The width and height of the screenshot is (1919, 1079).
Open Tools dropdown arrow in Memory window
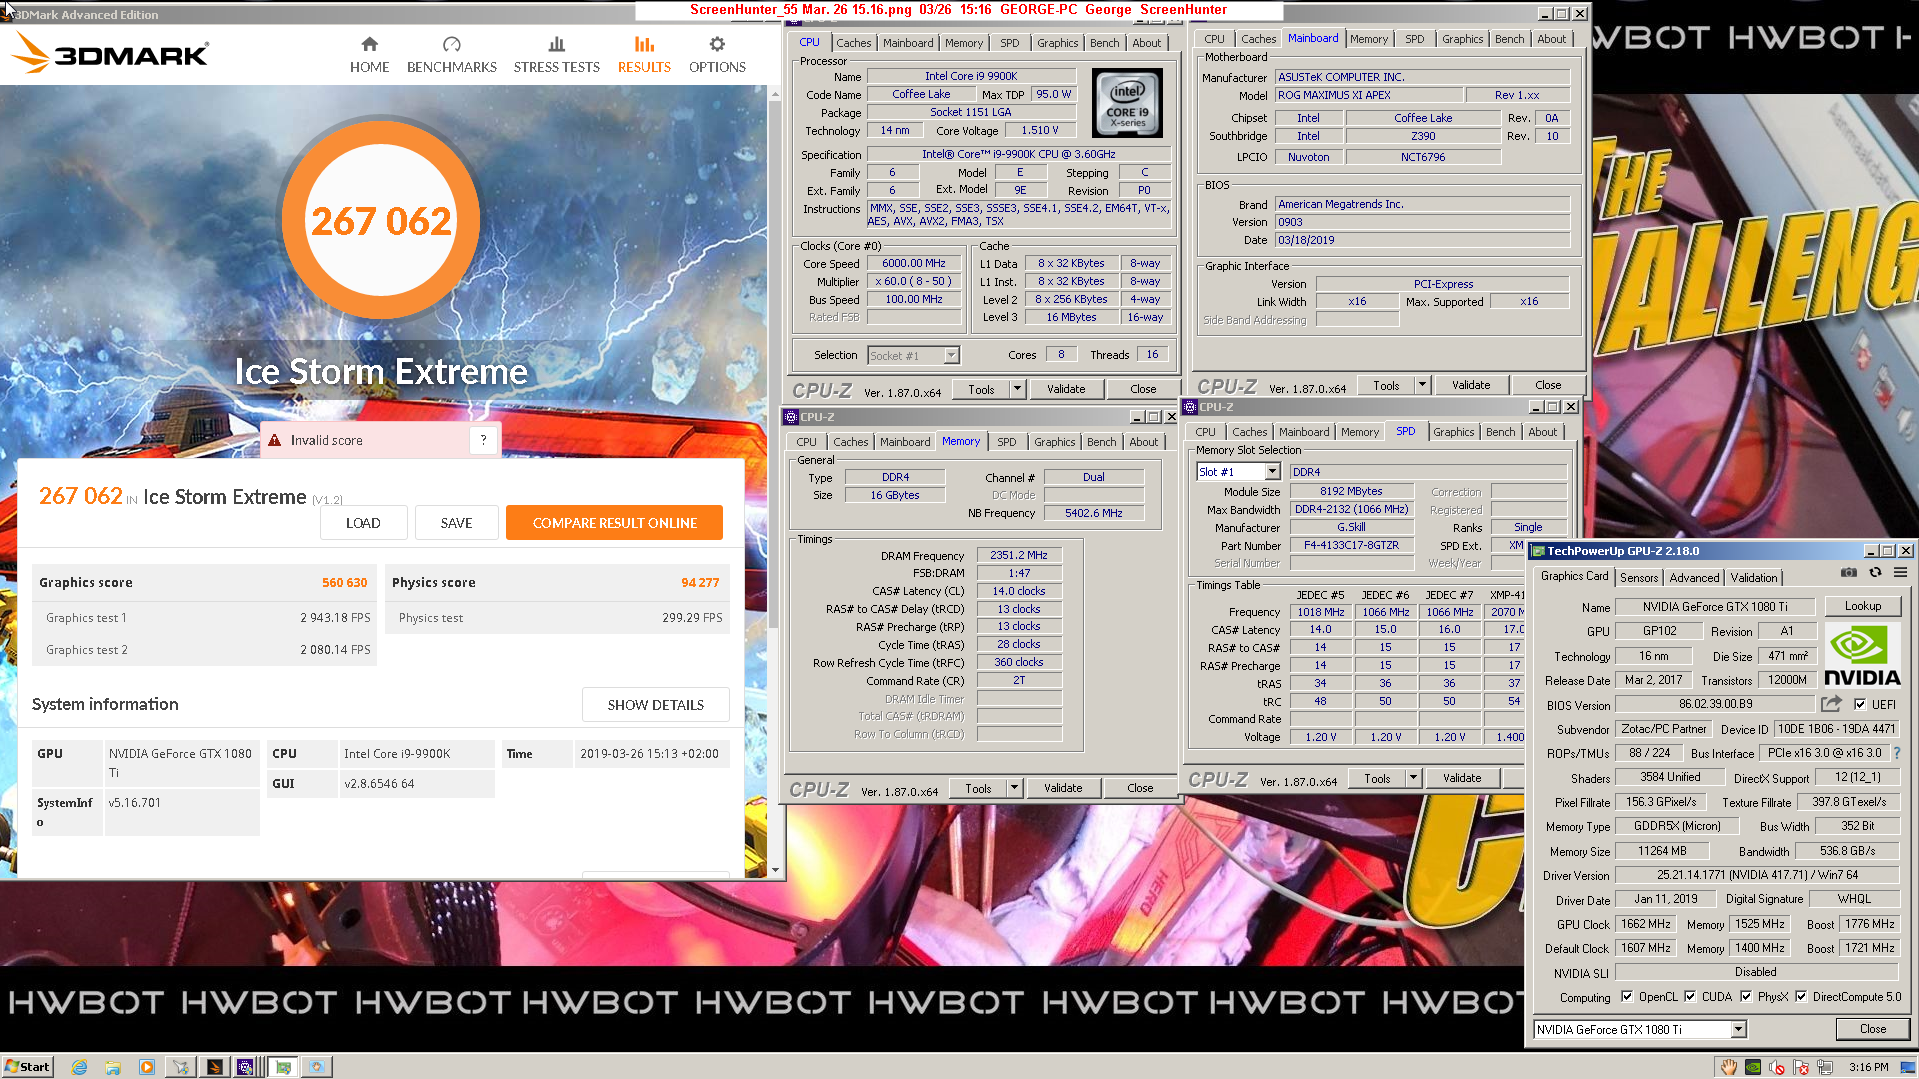pos(1014,788)
